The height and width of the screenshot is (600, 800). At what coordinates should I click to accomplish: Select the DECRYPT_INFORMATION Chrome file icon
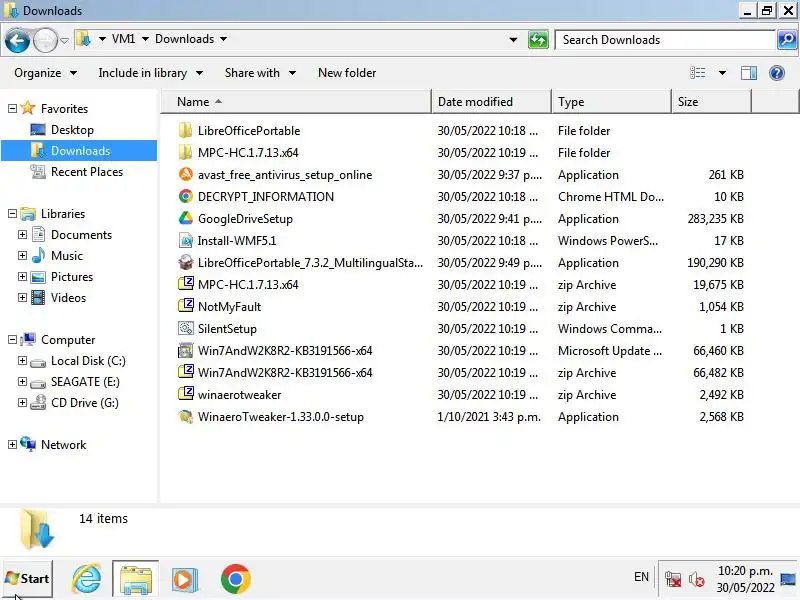(186, 196)
